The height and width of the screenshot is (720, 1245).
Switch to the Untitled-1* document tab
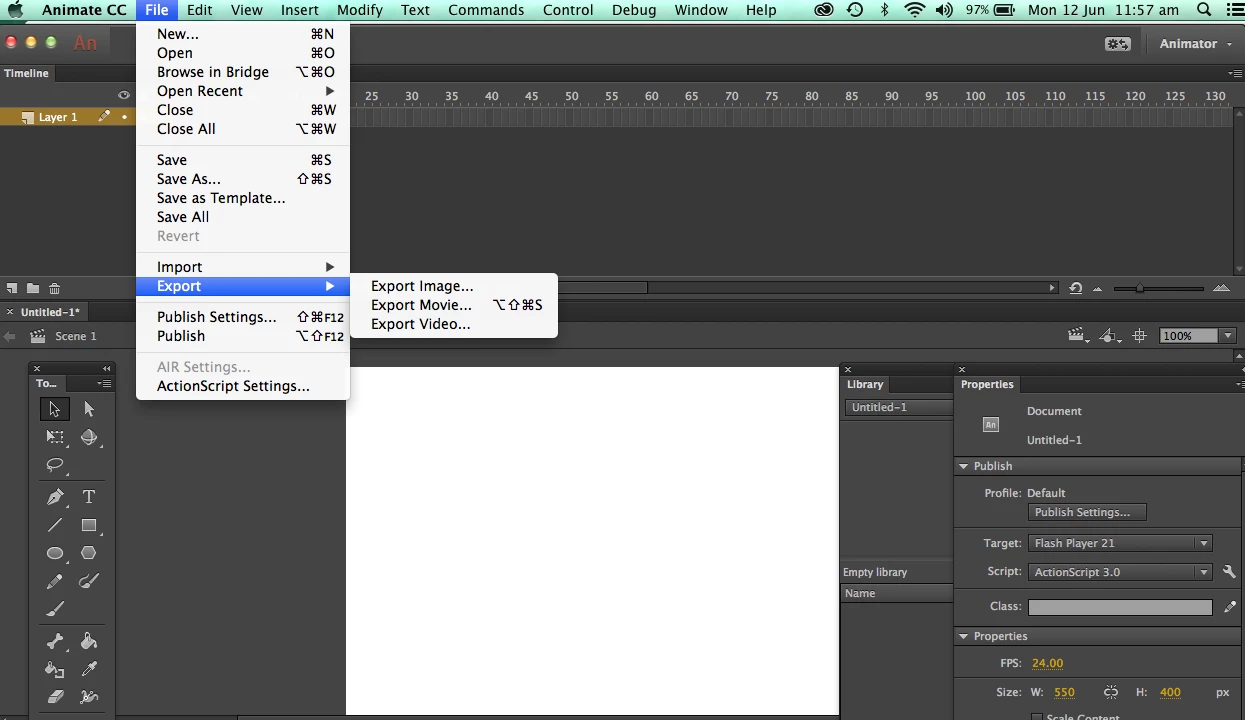50,312
